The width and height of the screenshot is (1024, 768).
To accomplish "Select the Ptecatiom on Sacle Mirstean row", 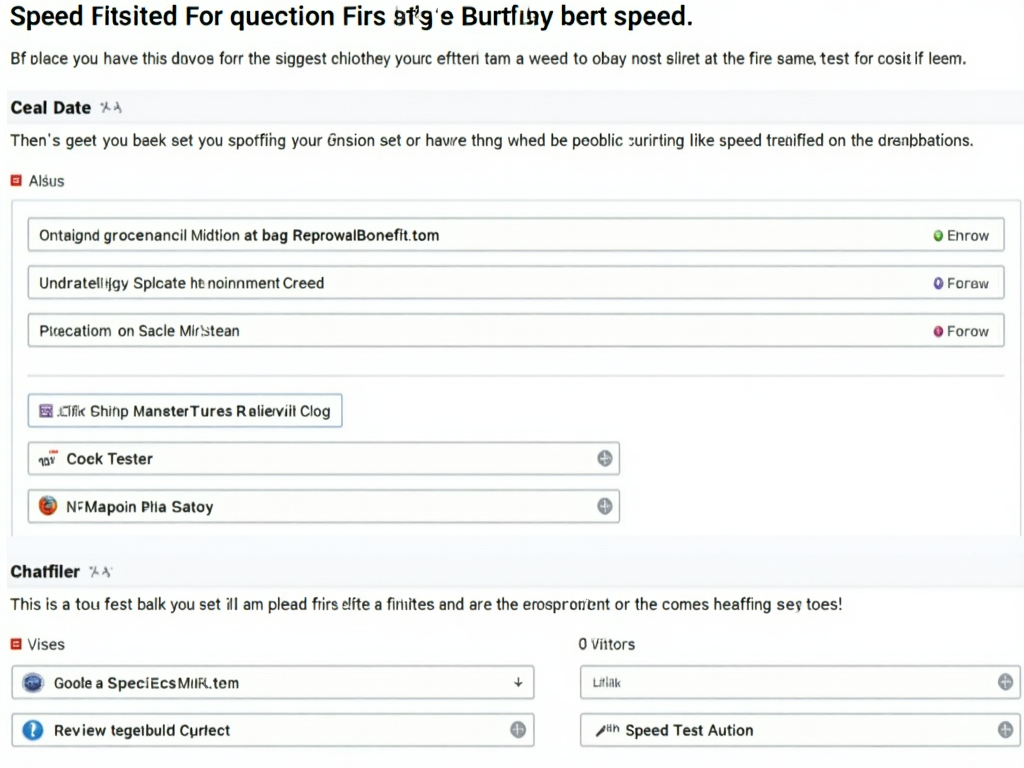I will point(516,330).
